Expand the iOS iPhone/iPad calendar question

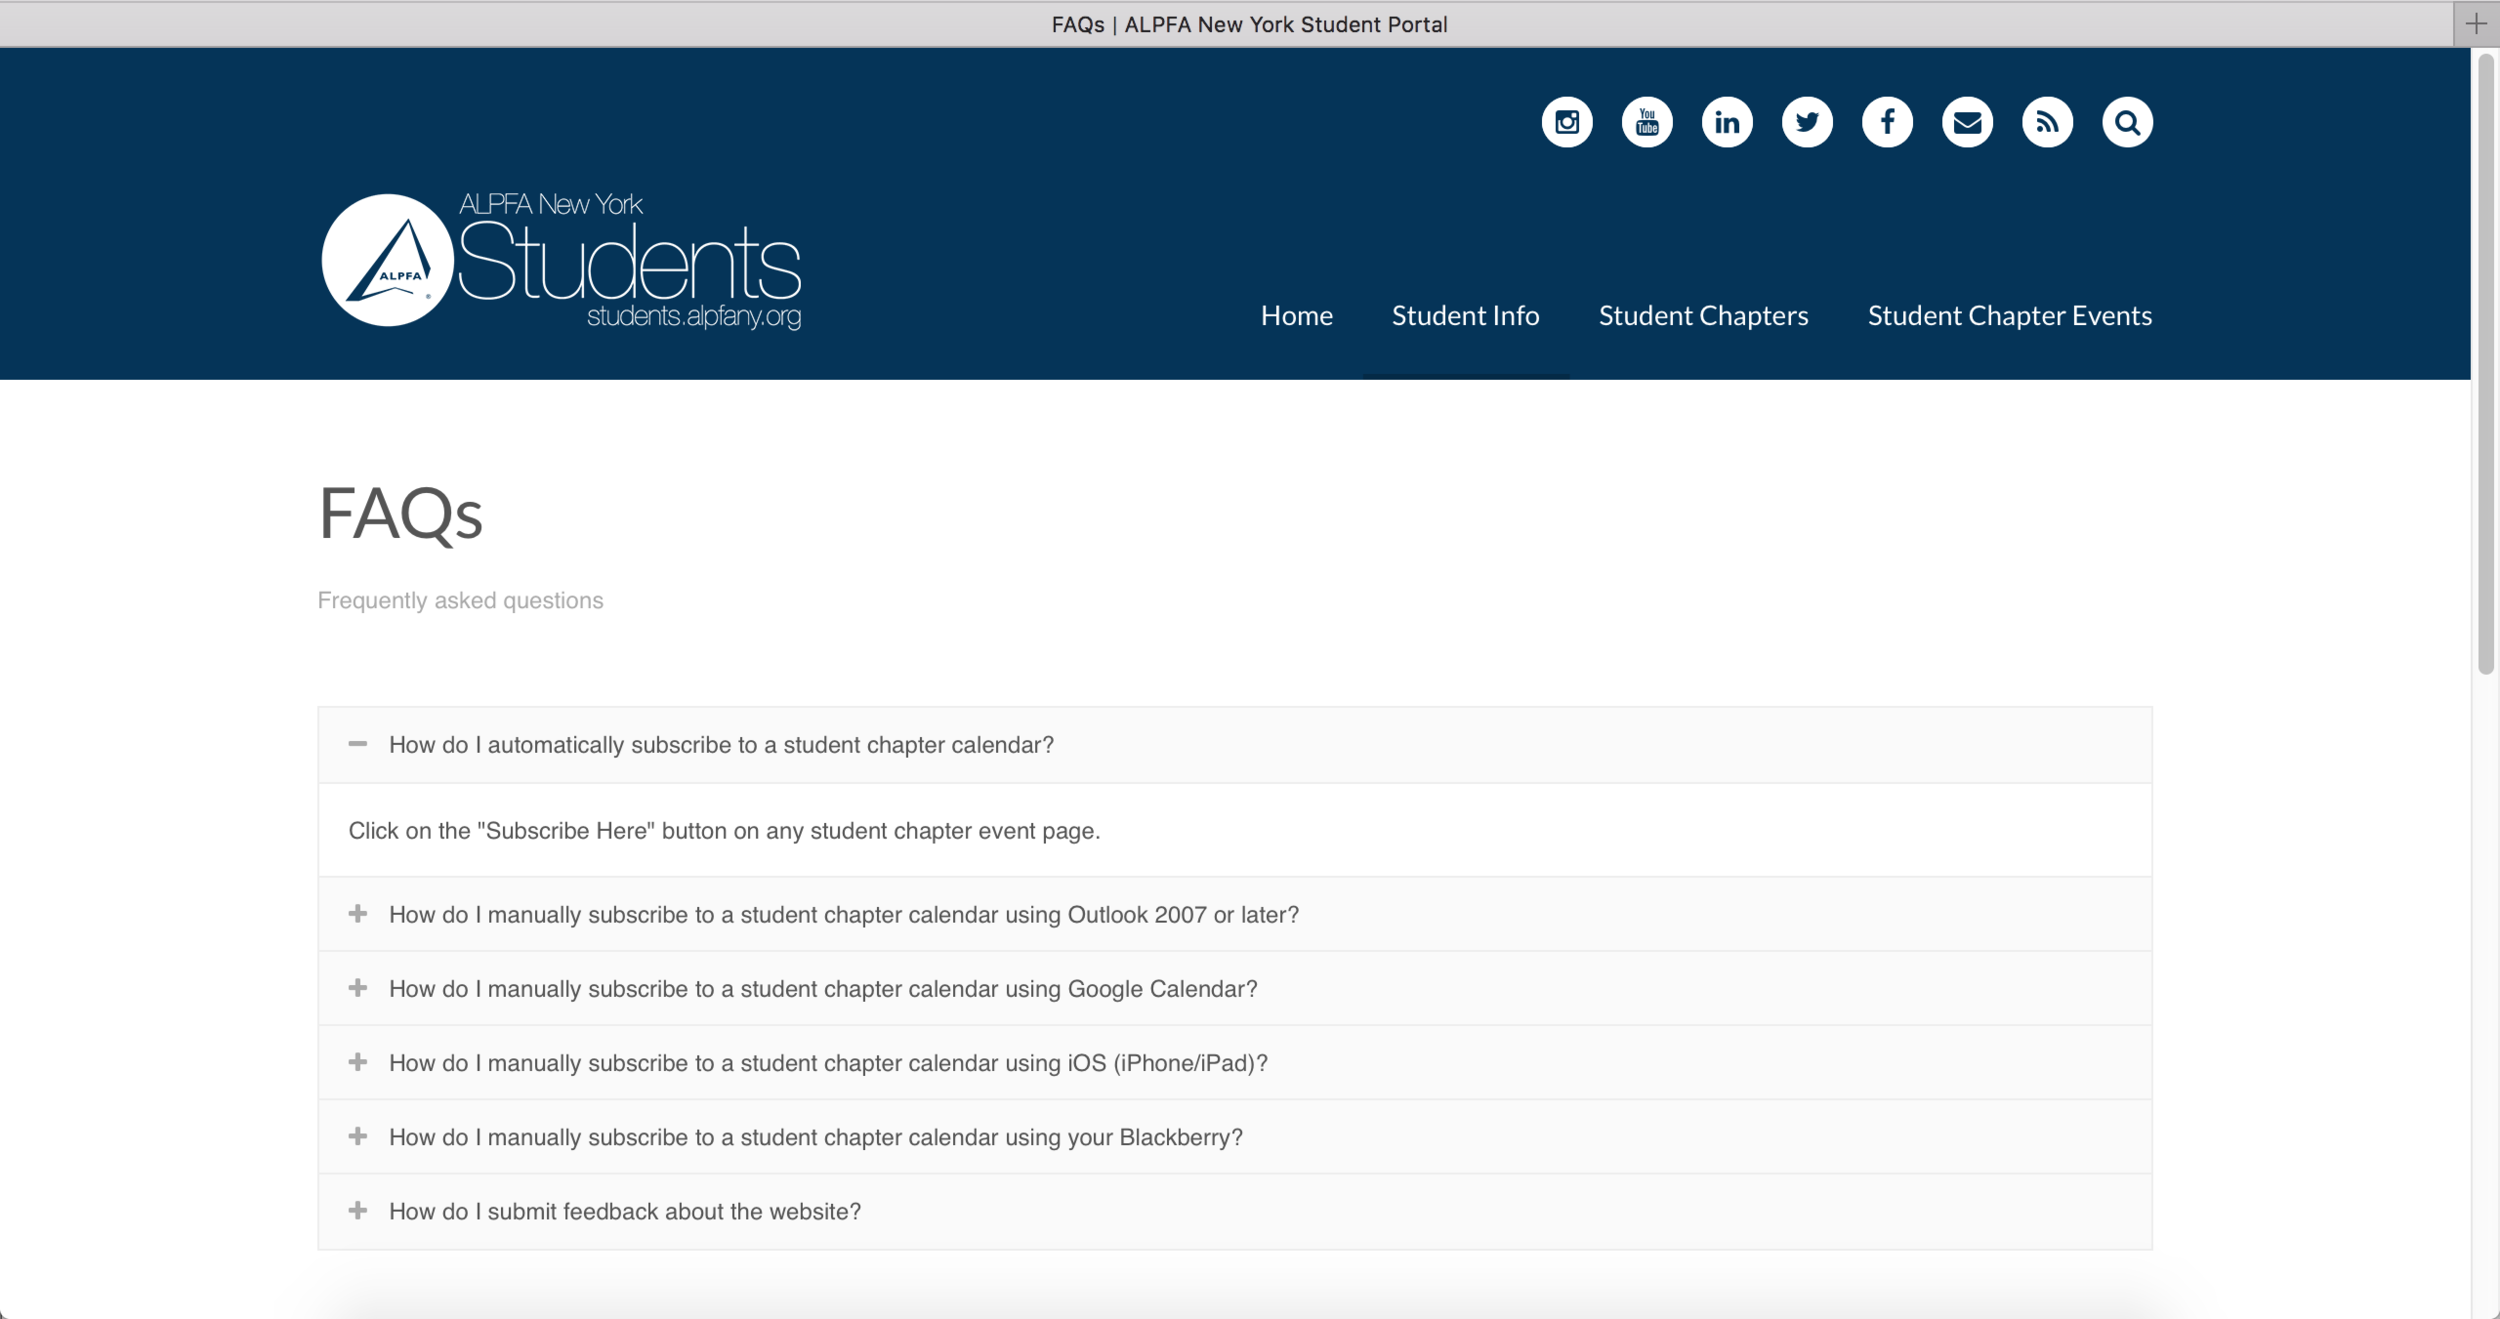828,1062
